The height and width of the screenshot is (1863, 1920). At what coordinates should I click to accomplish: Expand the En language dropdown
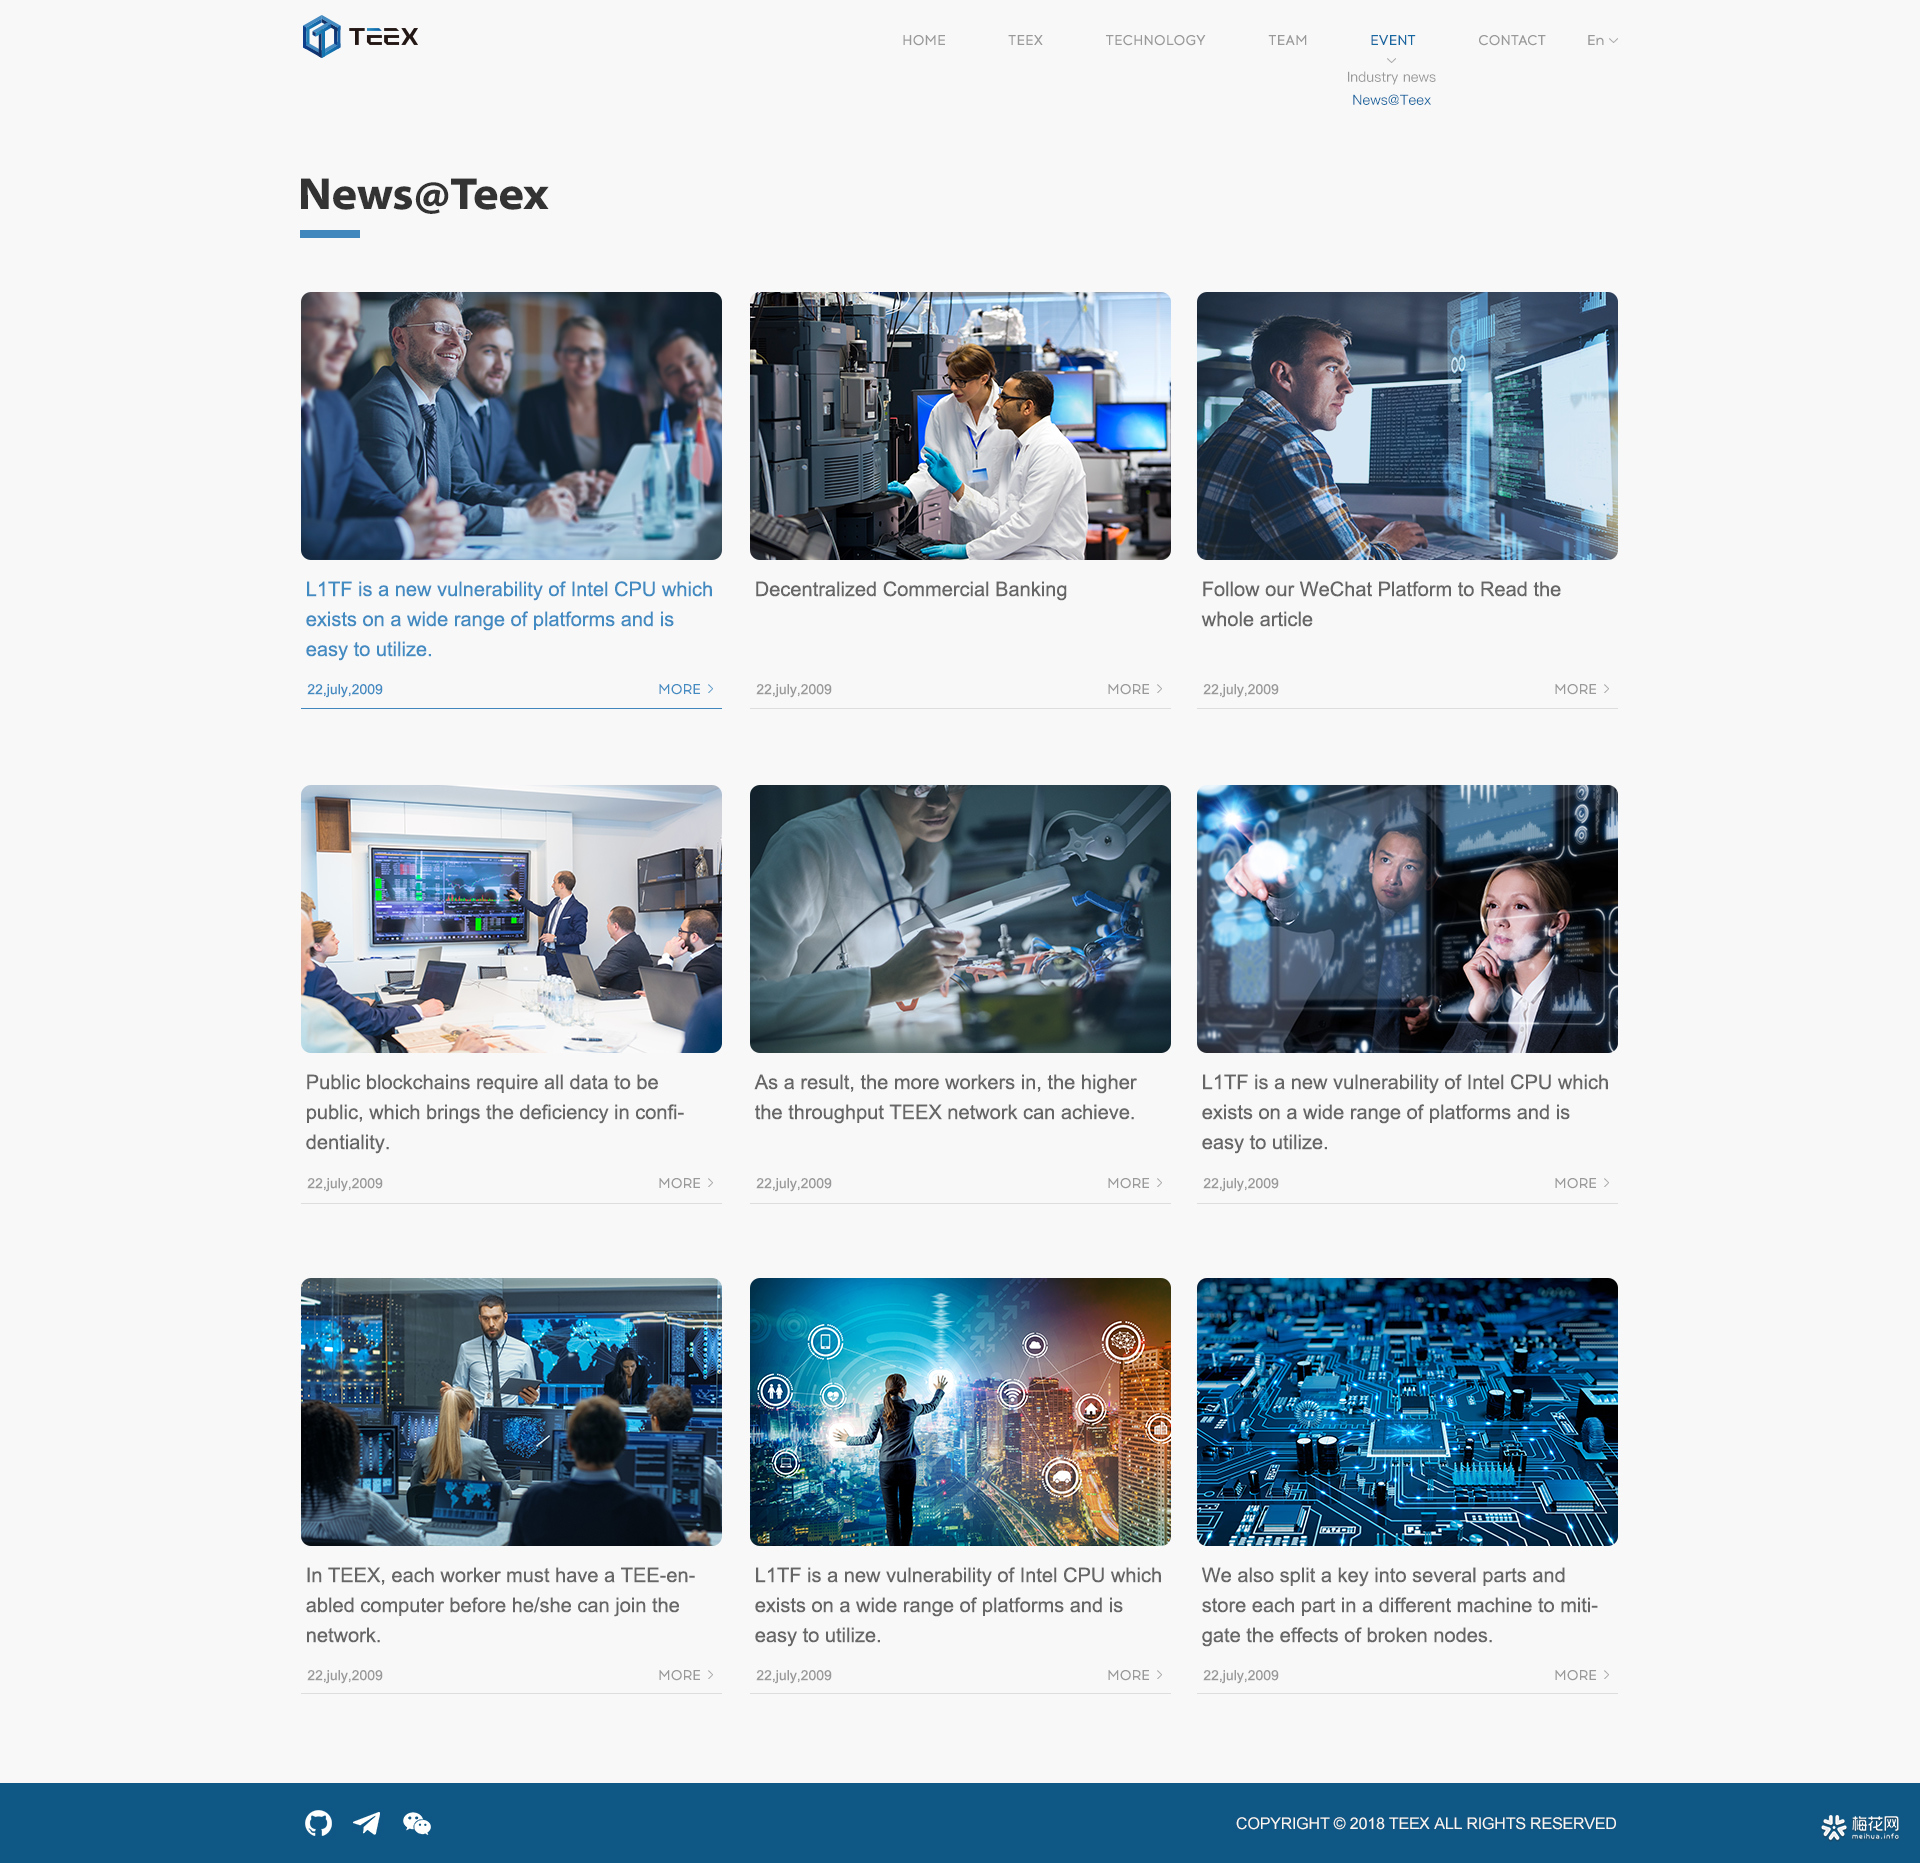(x=1602, y=40)
